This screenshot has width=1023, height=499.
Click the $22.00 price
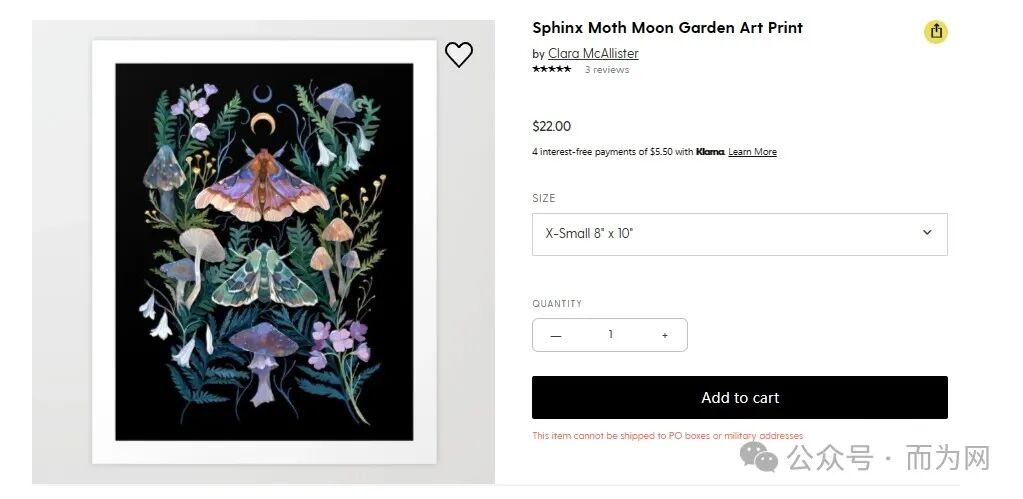551,126
